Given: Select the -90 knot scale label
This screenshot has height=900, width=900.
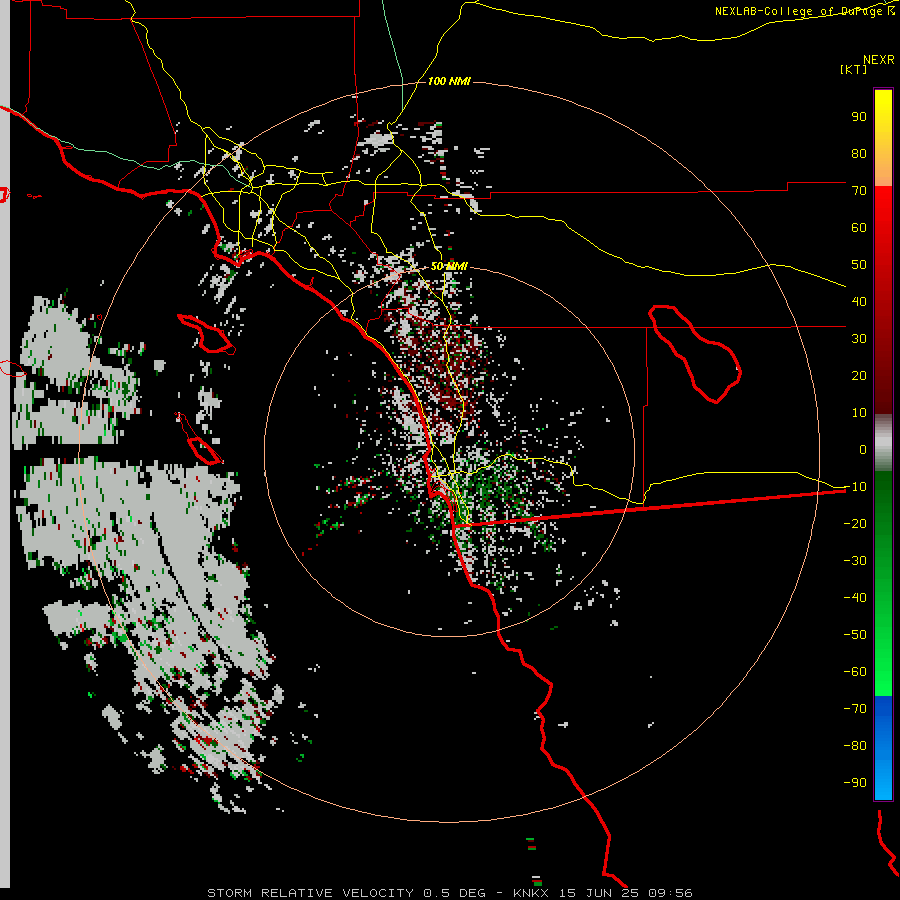Looking at the screenshot, I should click(x=855, y=782).
